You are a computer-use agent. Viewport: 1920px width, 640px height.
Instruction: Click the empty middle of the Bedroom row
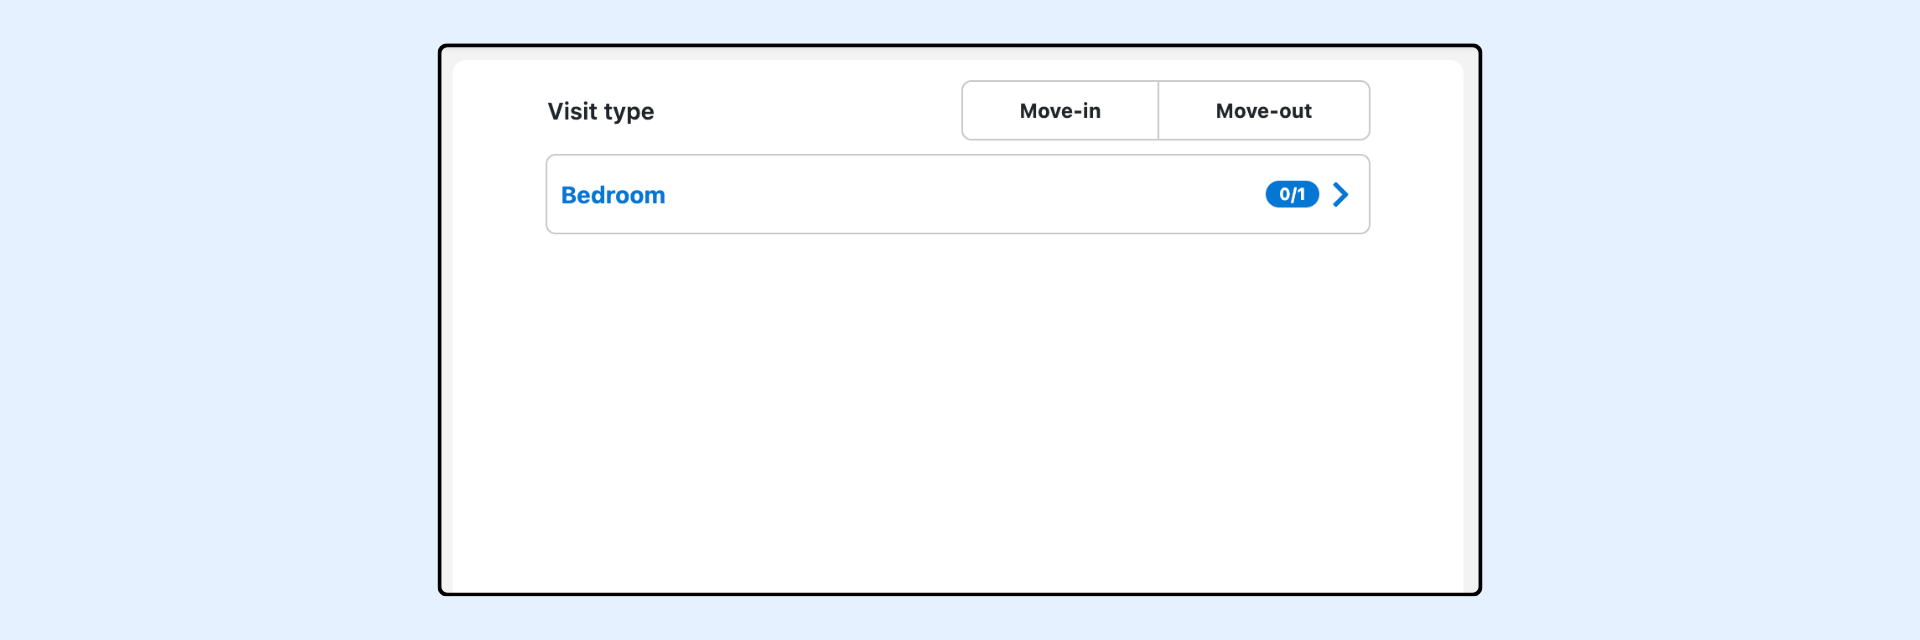click(x=957, y=194)
